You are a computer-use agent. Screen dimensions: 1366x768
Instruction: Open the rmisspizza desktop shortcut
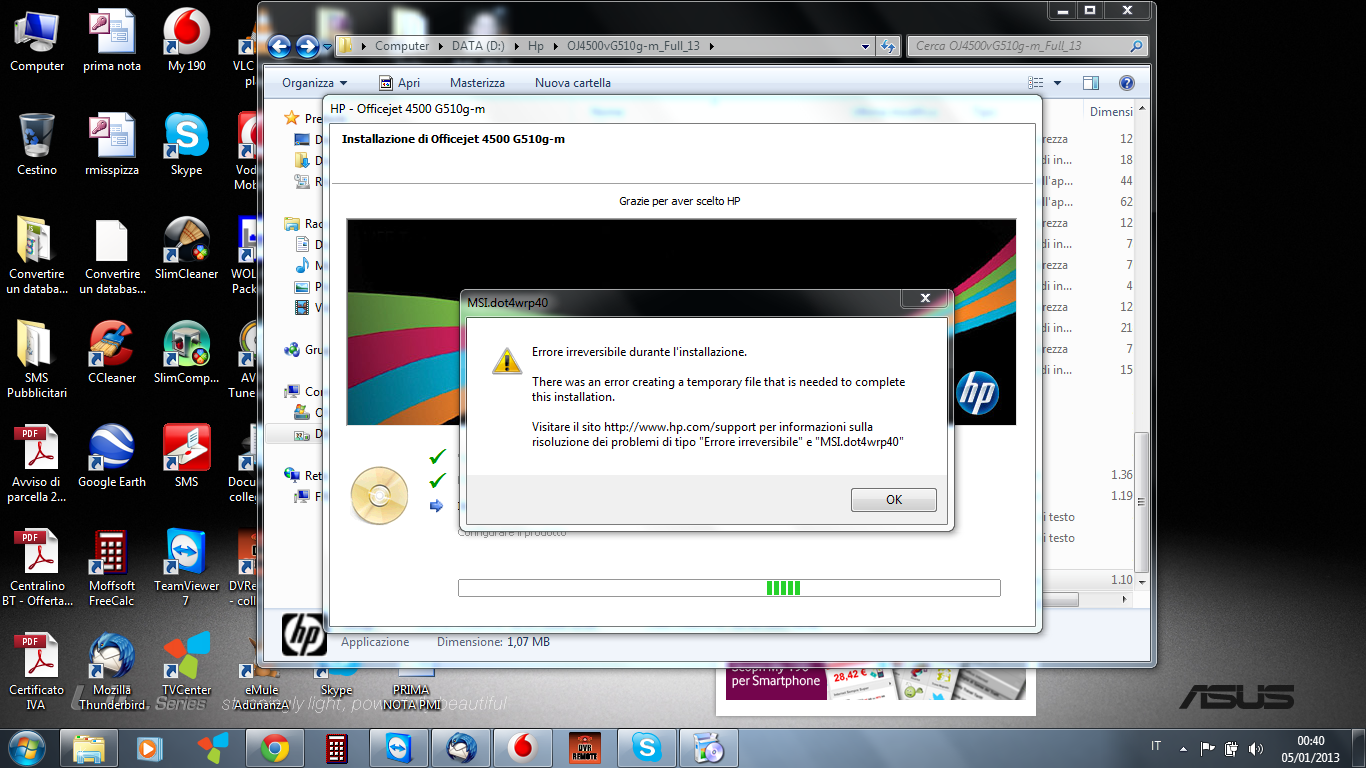pos(112,144)
